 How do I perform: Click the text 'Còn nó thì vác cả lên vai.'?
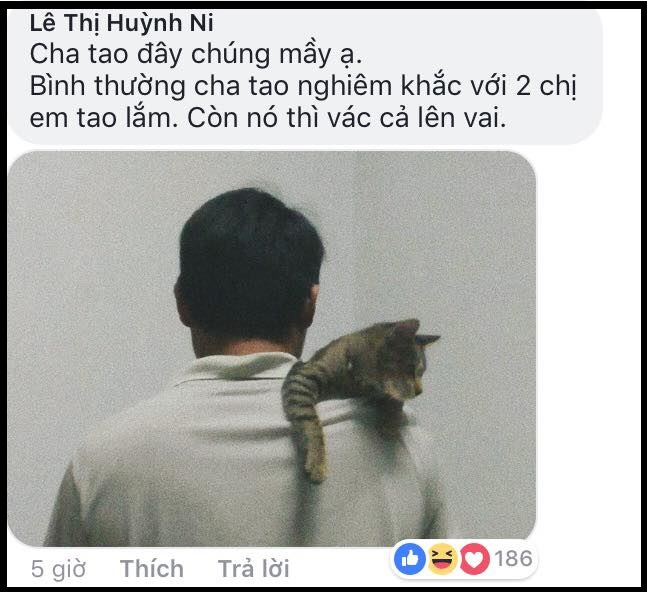pos(347,118)
